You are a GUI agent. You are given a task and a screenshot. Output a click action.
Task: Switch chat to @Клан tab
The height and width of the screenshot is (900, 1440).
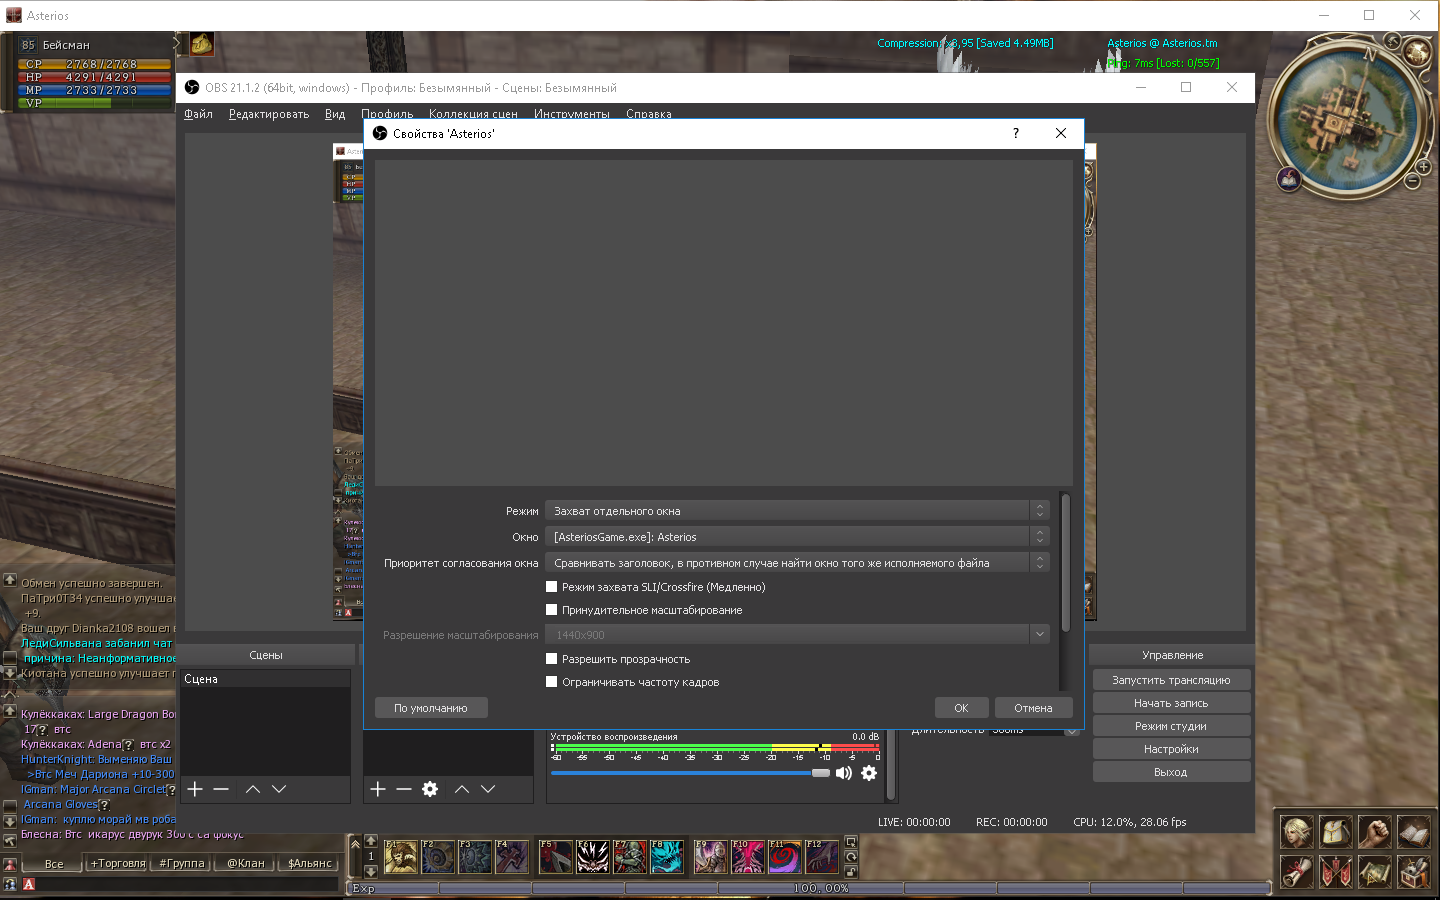(x=245, y=863)
